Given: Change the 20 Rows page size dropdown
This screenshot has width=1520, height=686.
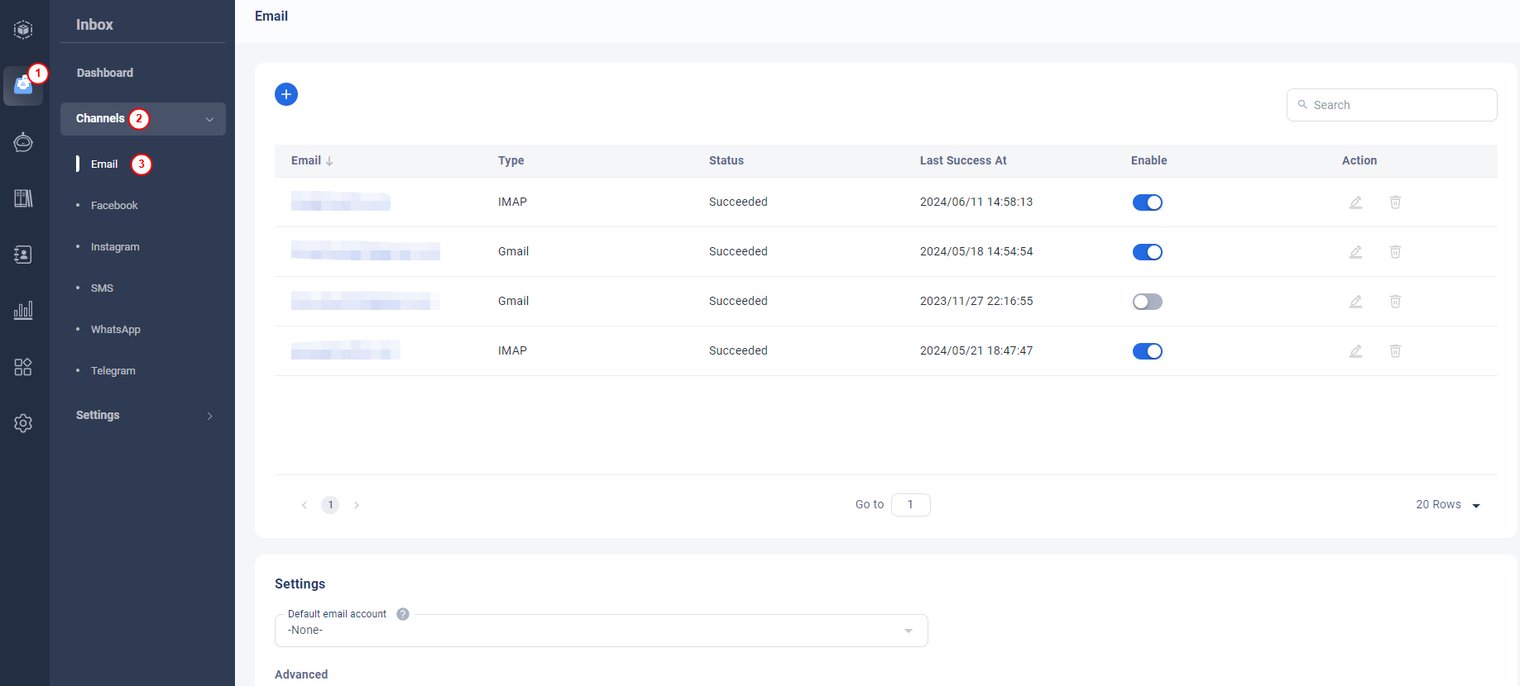Looking at the screenshot, I should [1447, 505].
